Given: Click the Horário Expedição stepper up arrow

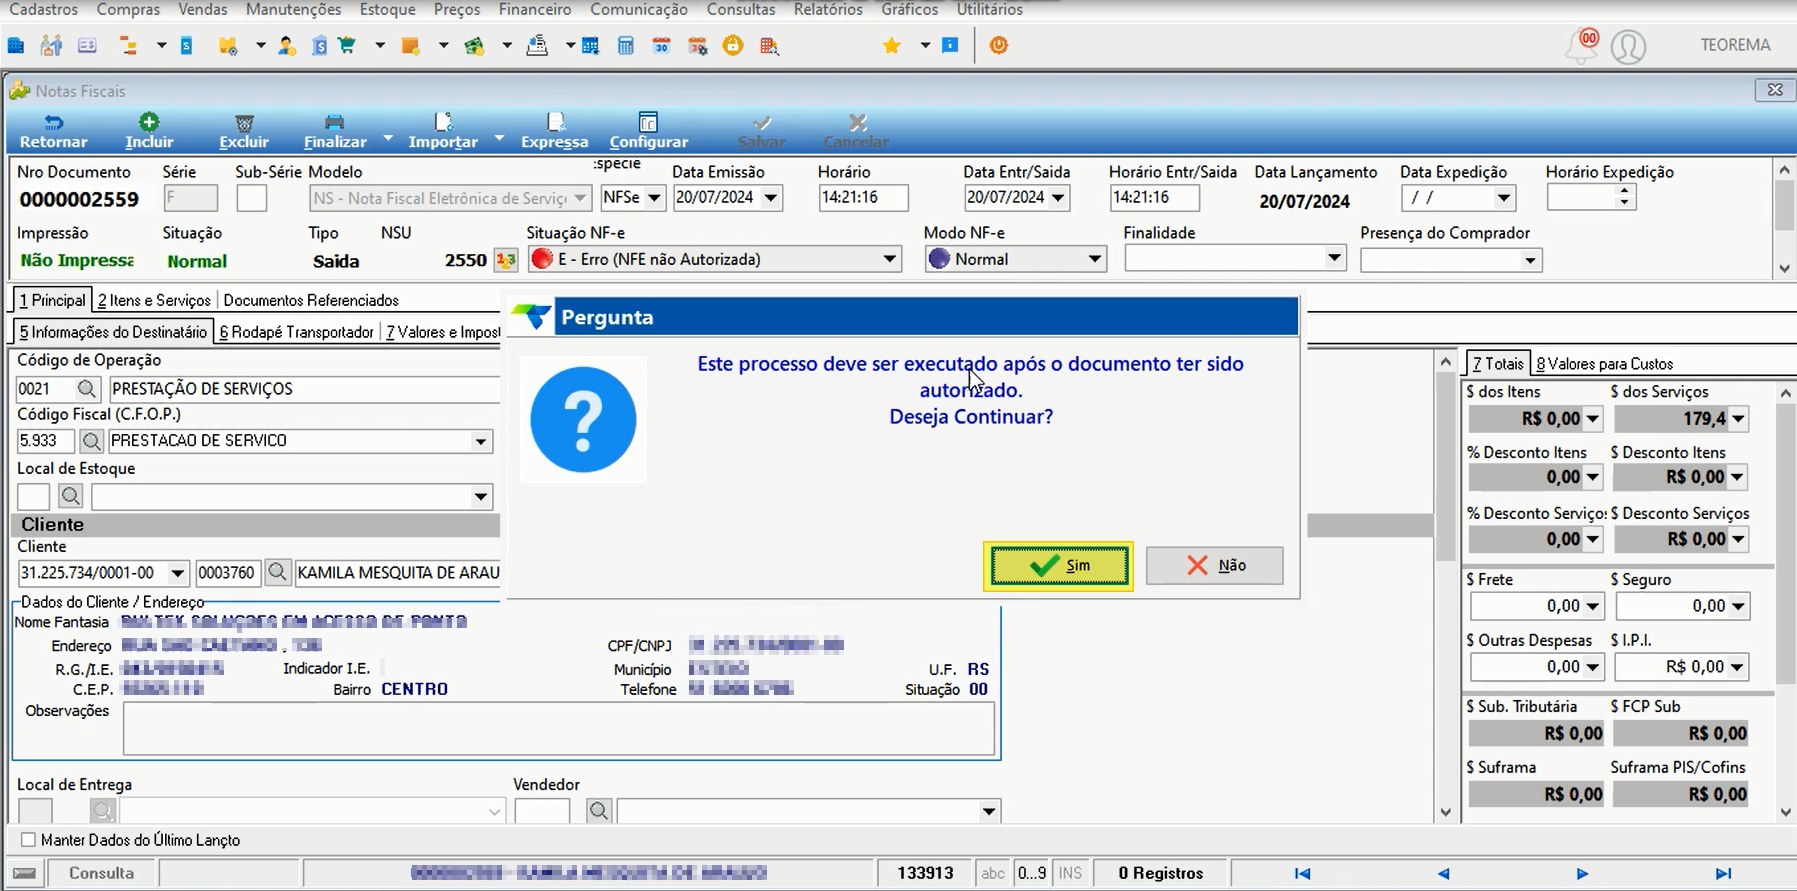Looking at the screenshot, I should point(1624,191).
